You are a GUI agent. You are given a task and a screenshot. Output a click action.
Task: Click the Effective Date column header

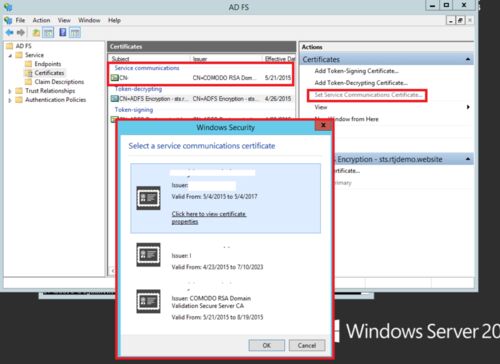point(279,59)
